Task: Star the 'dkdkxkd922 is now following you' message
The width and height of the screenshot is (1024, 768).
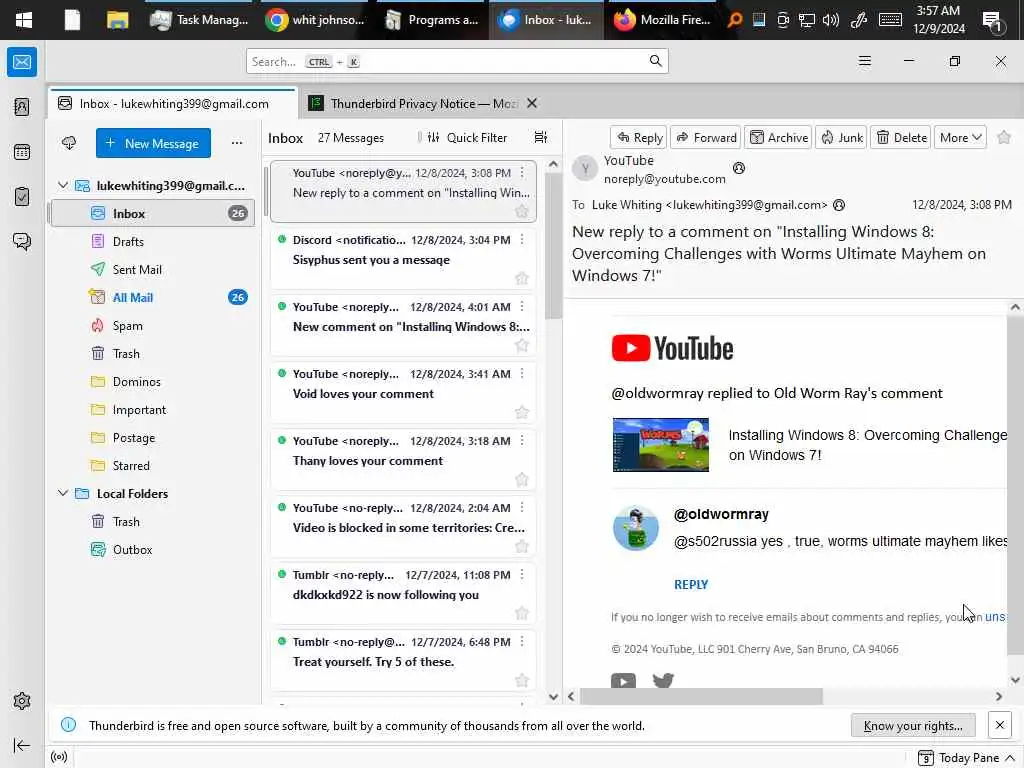Action: (521, 613)
